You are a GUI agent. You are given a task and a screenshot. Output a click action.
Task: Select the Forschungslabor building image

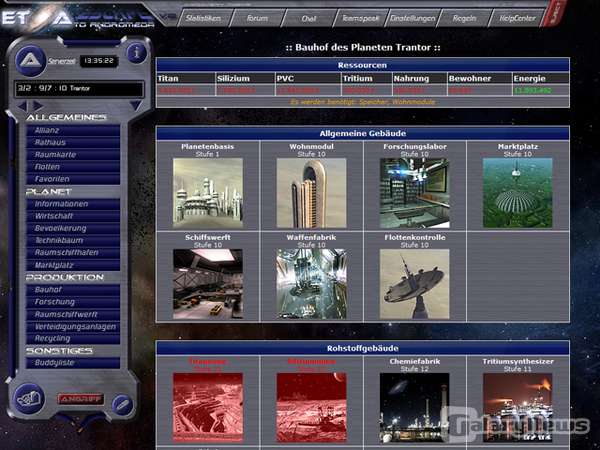(x=414, y=193)
